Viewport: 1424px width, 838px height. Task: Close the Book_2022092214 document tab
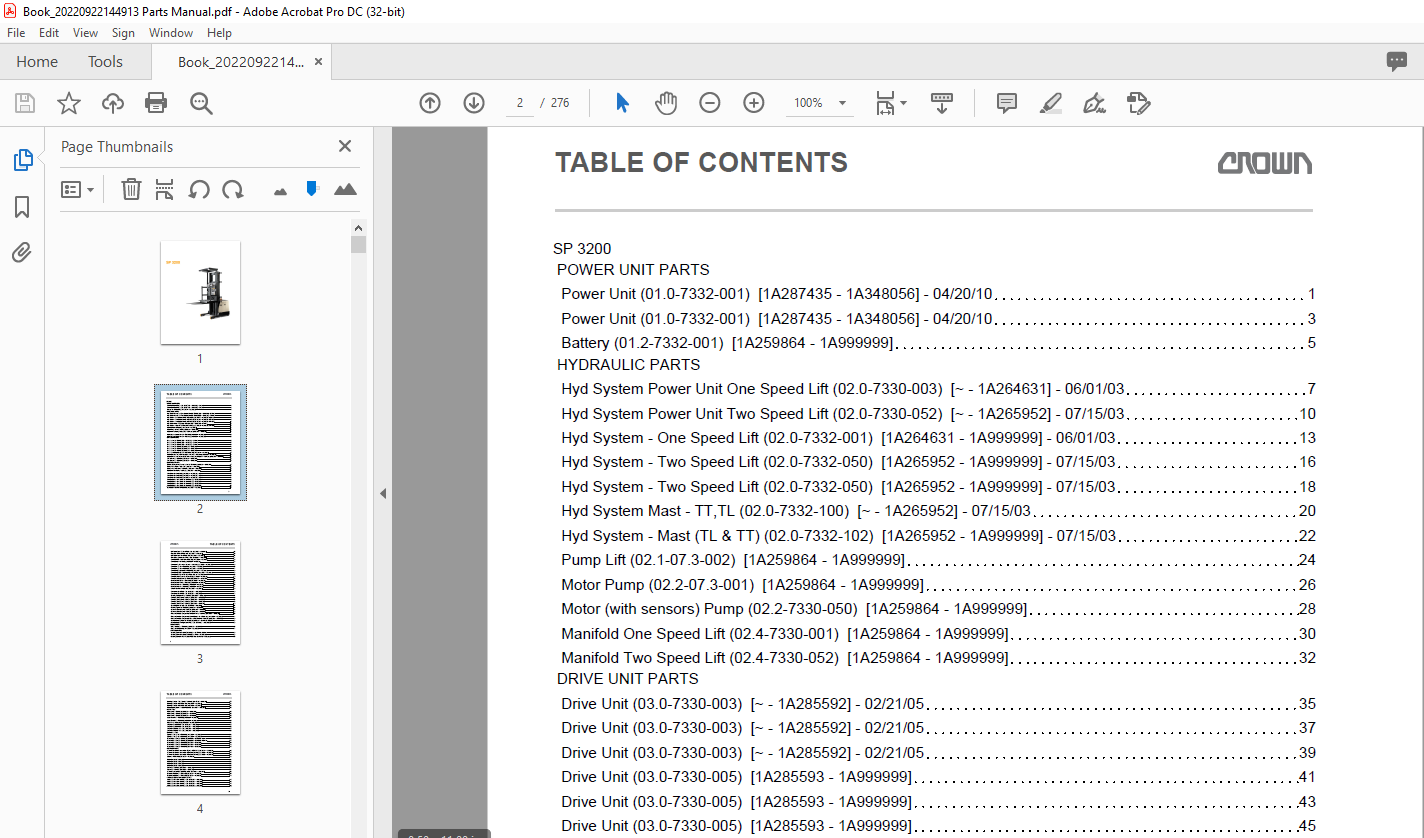click(319, 62)
